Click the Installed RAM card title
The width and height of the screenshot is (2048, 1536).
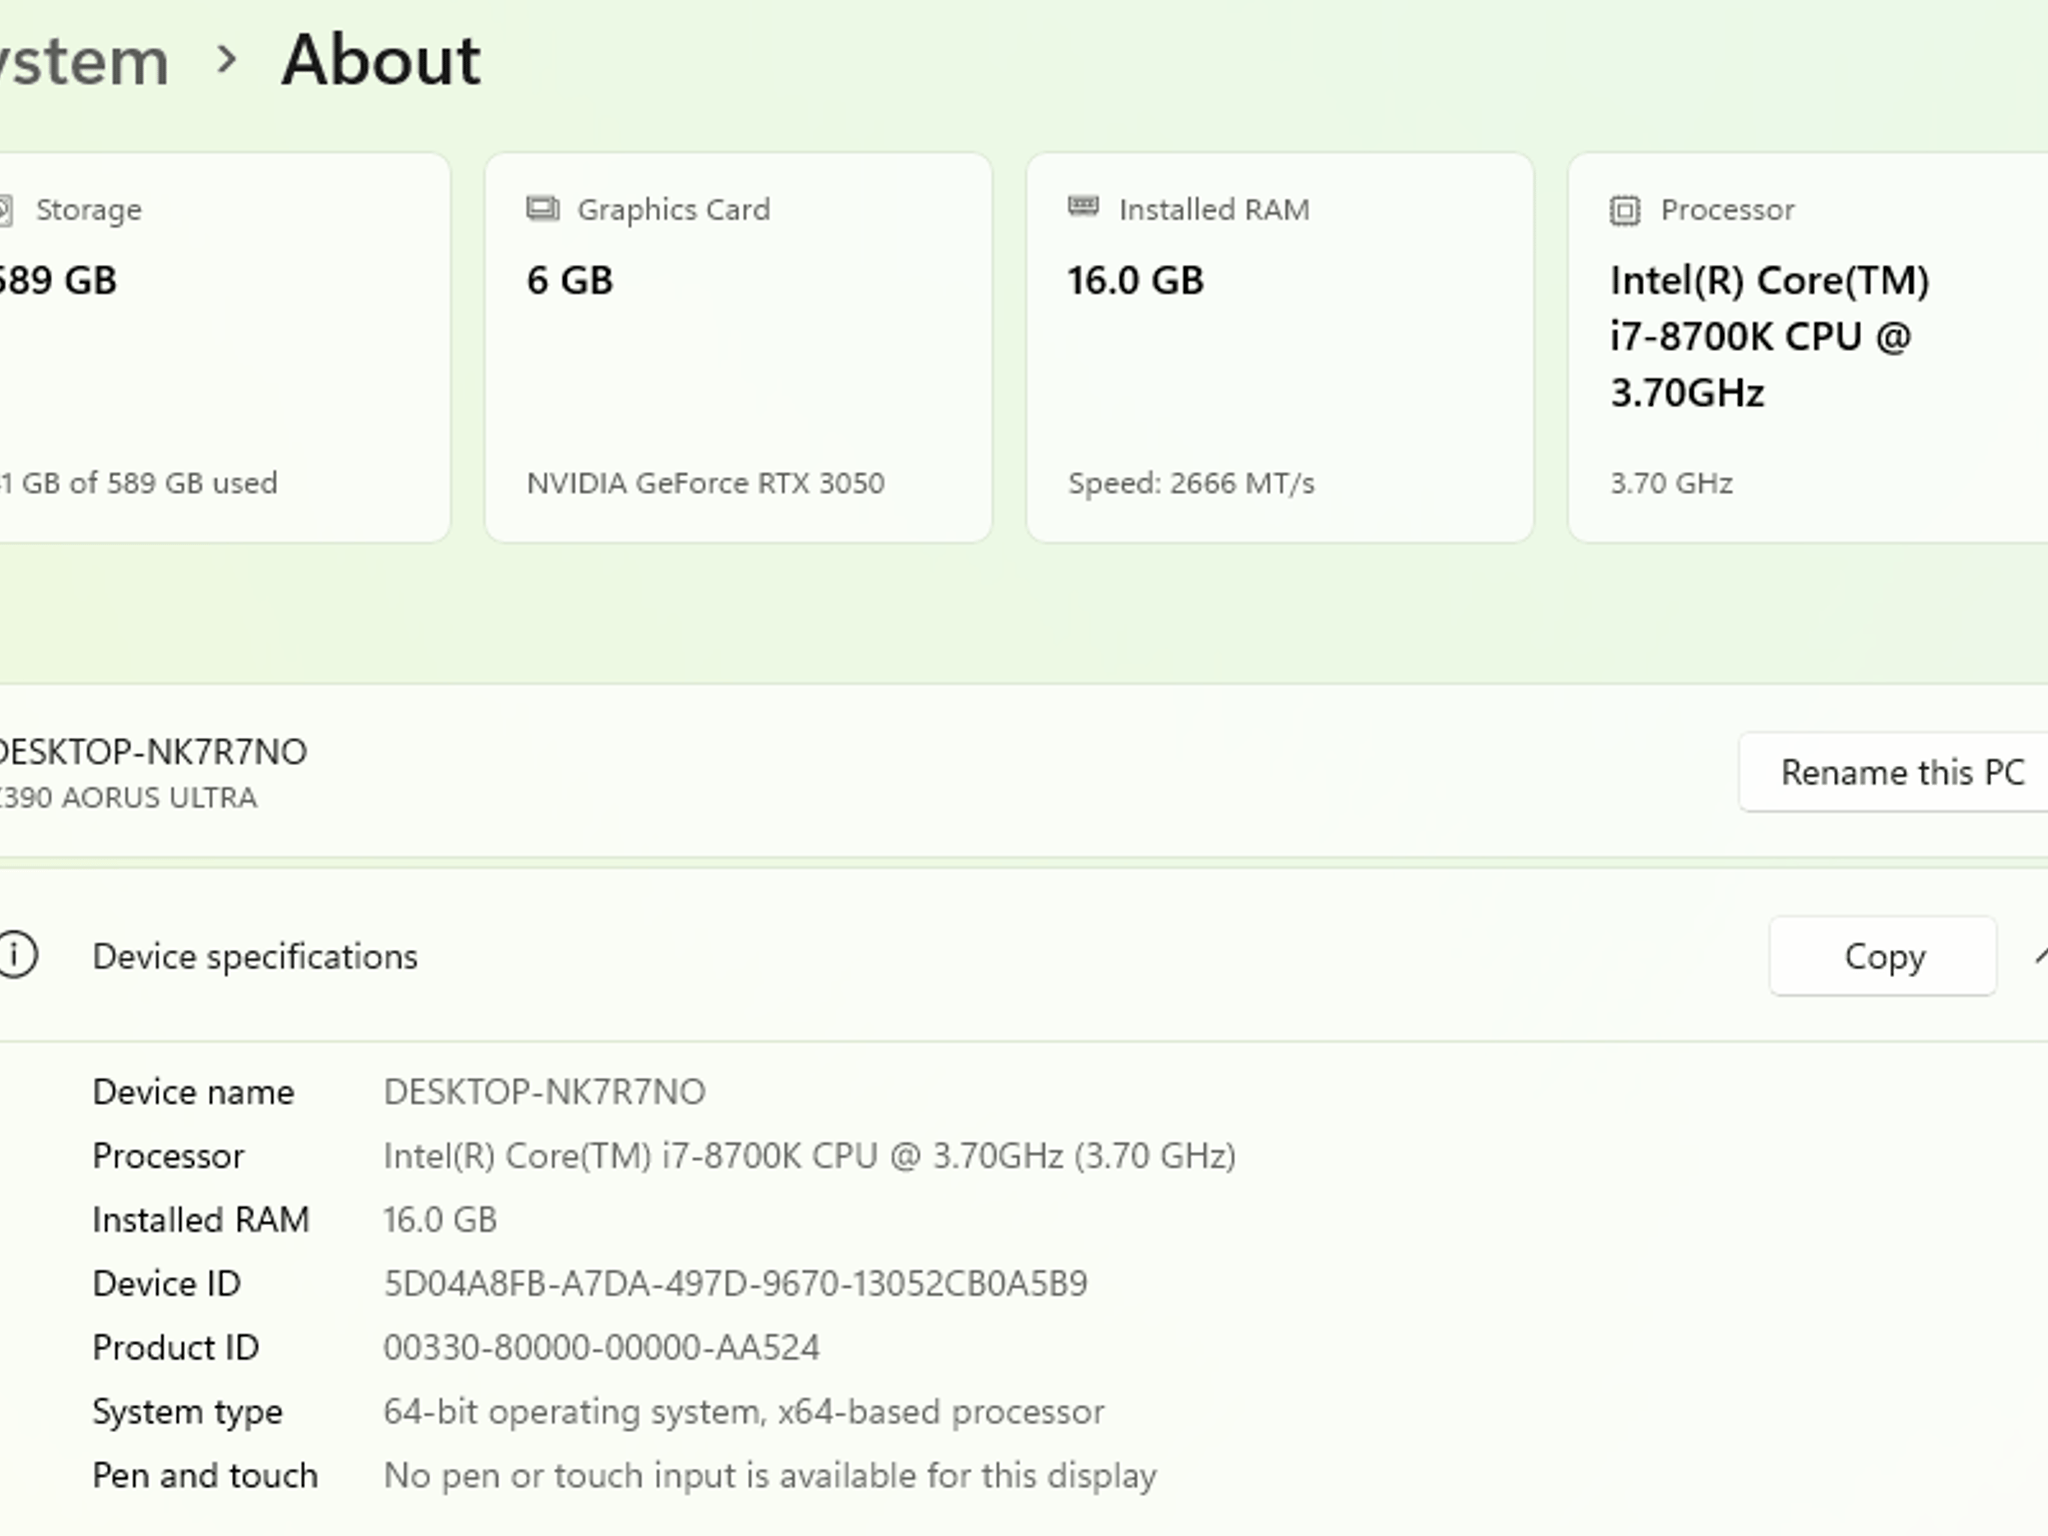click(1215, 209)
